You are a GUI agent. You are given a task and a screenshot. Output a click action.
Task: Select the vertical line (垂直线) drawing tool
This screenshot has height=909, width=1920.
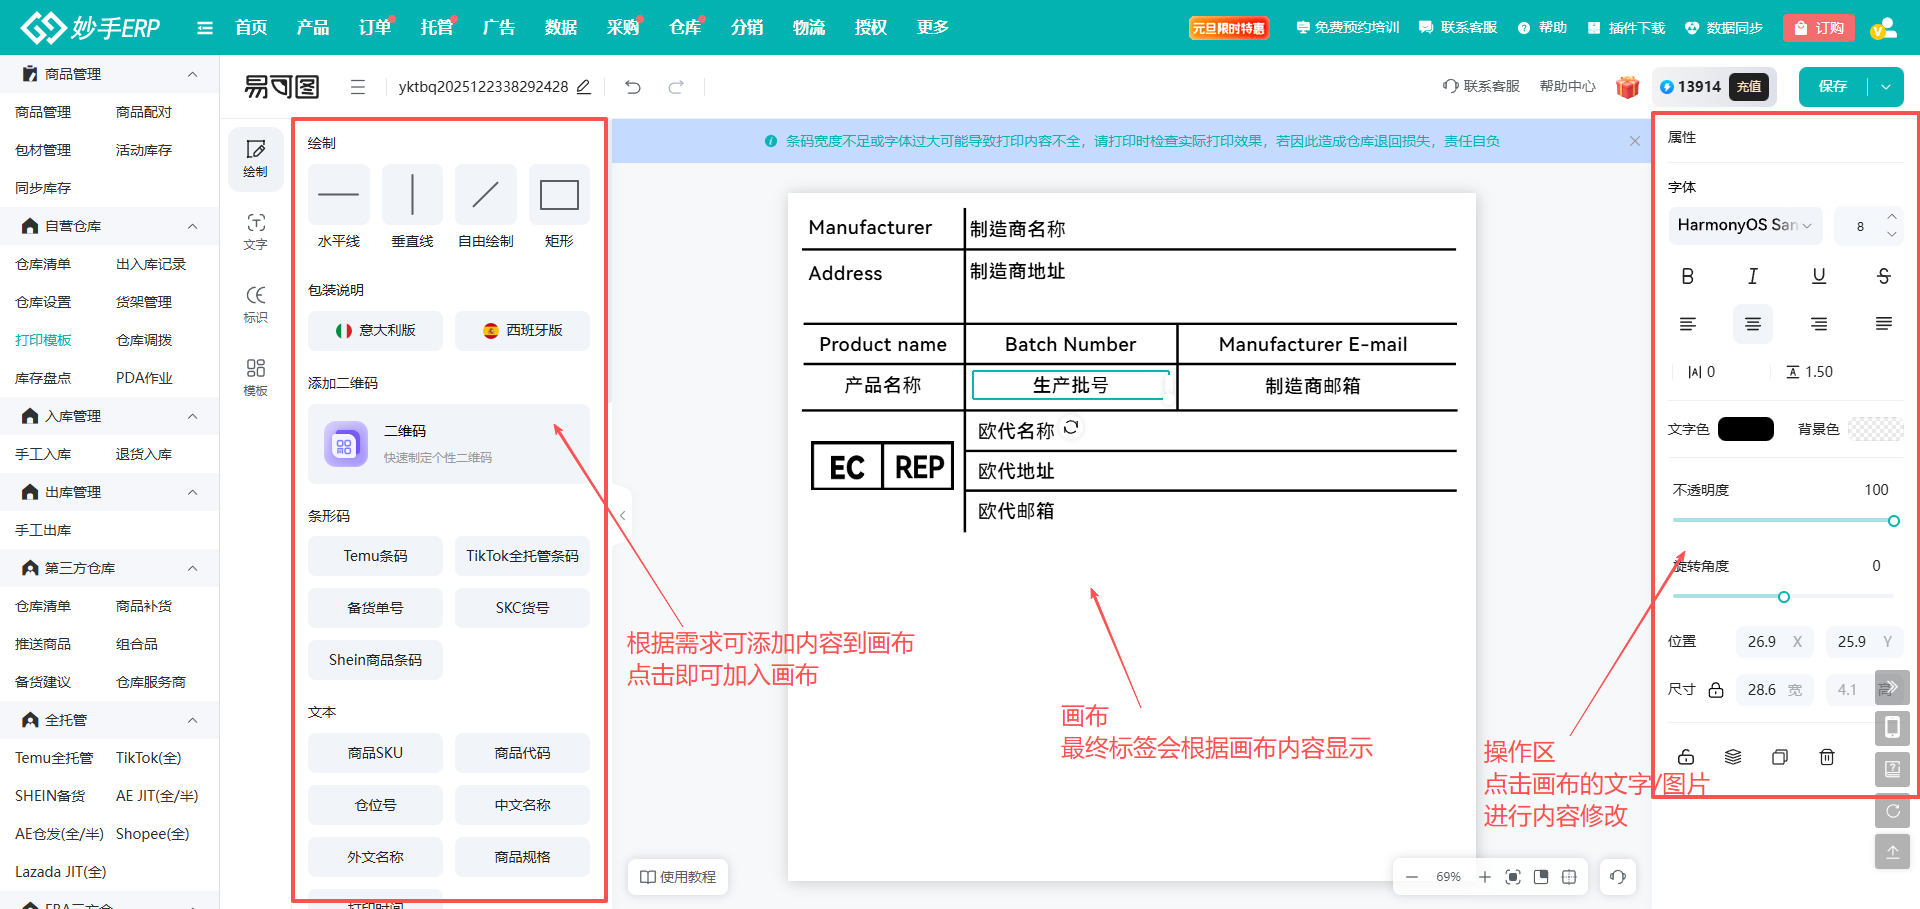412,194
